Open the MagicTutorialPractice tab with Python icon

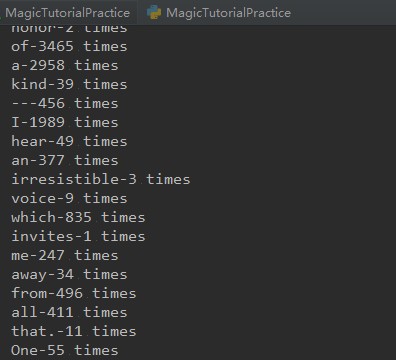tap(219, 13)
